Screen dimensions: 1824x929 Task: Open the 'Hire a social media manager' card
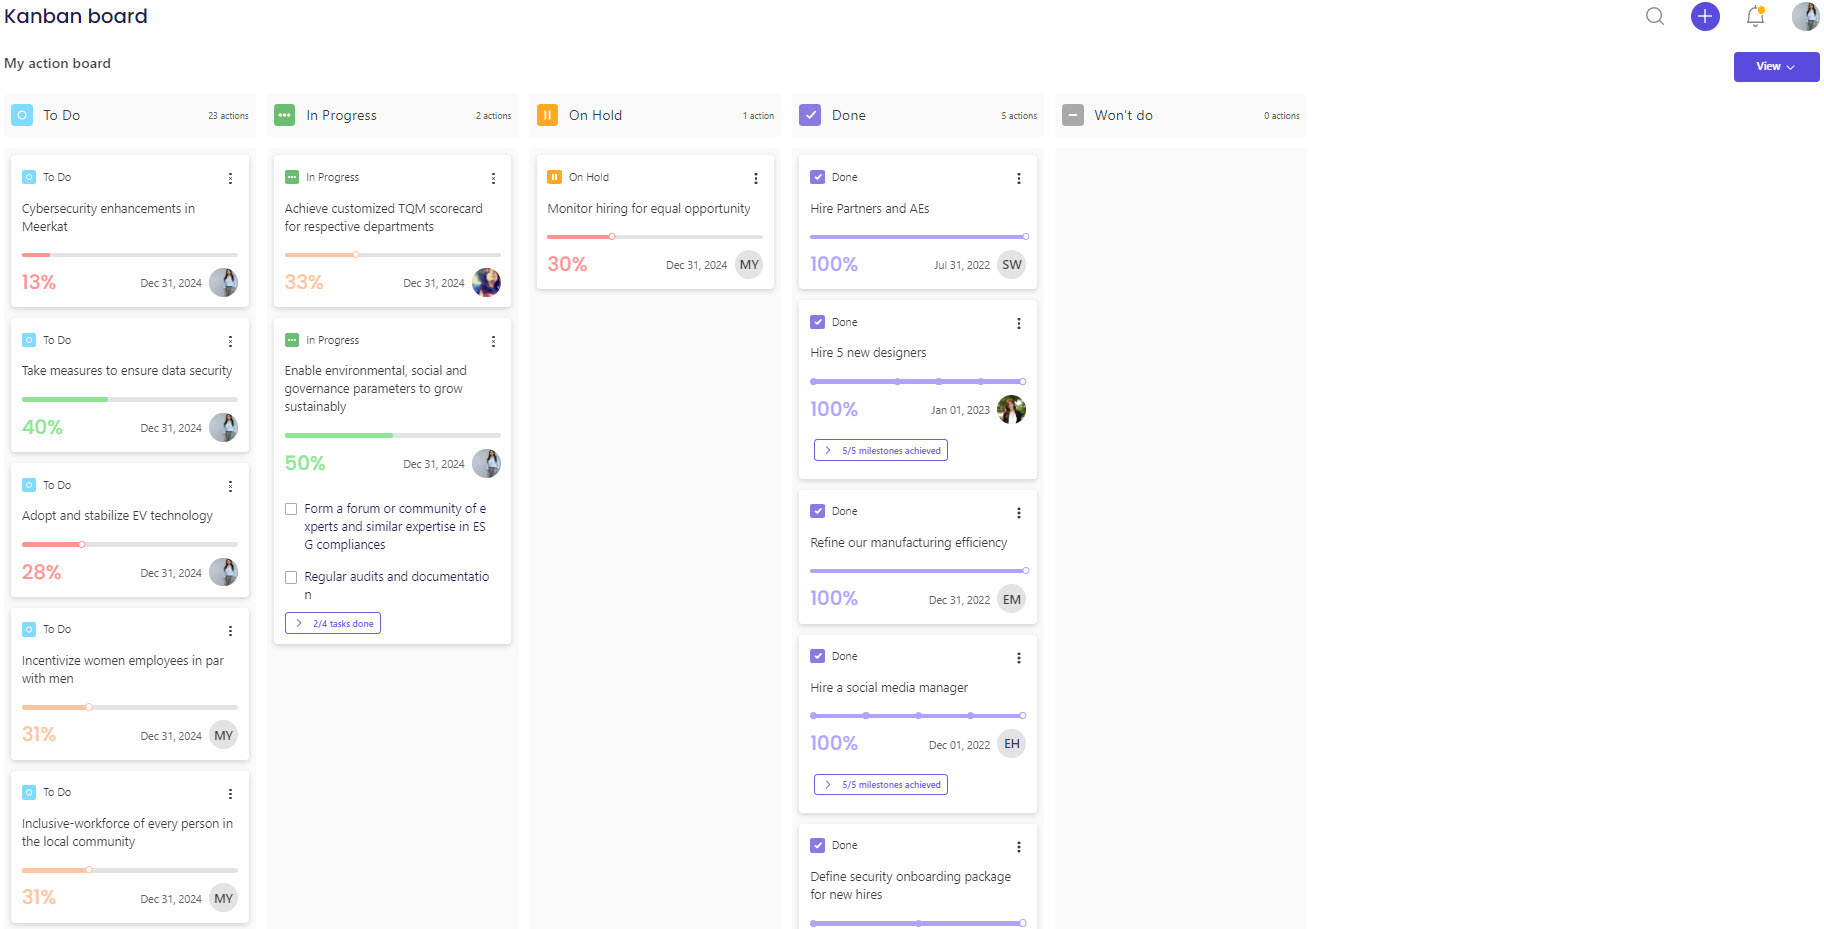coord(889,687)
